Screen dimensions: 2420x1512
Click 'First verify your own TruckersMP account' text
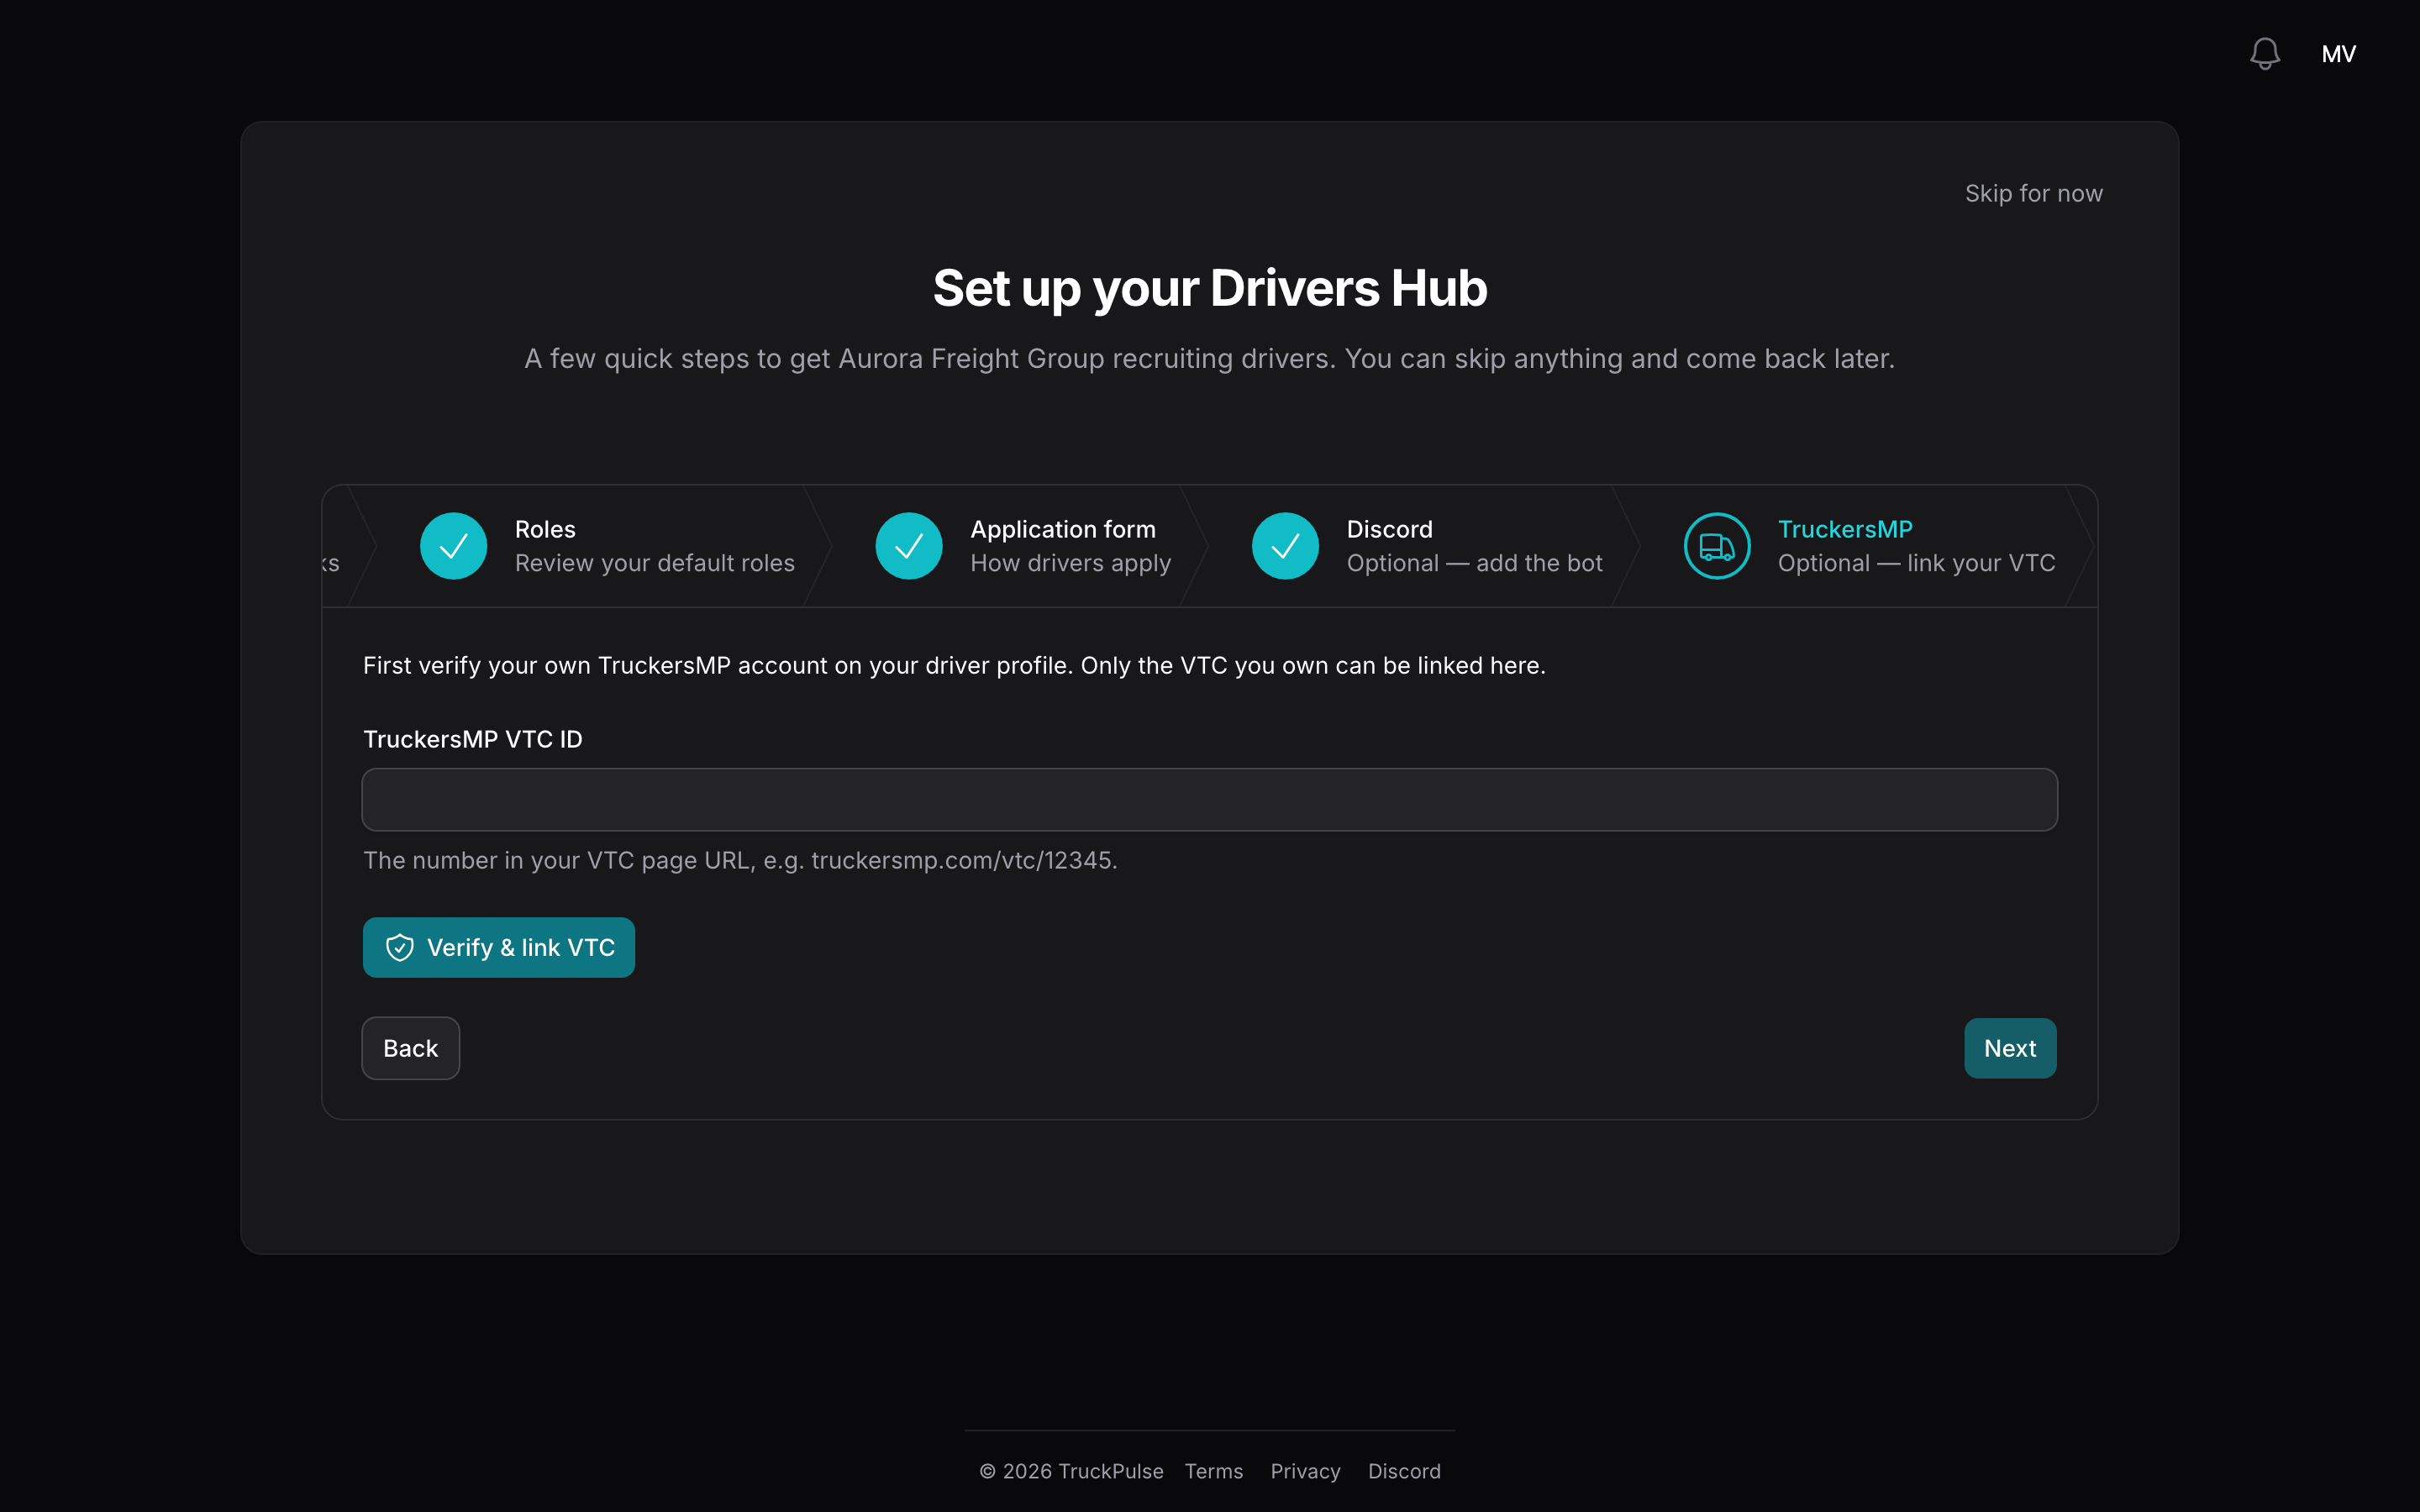tap(596, 665)
